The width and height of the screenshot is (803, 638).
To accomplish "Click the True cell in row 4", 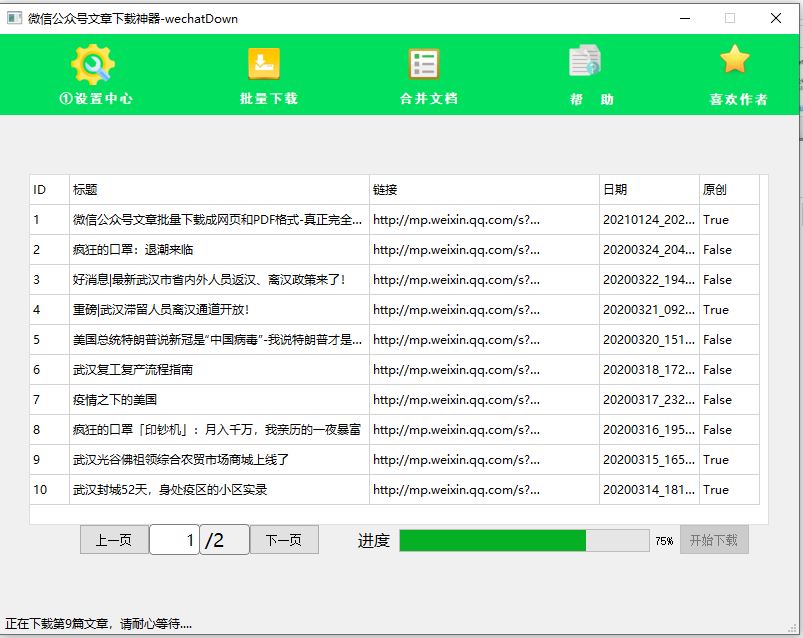I will pyautogui.click(x=729, y=310).
